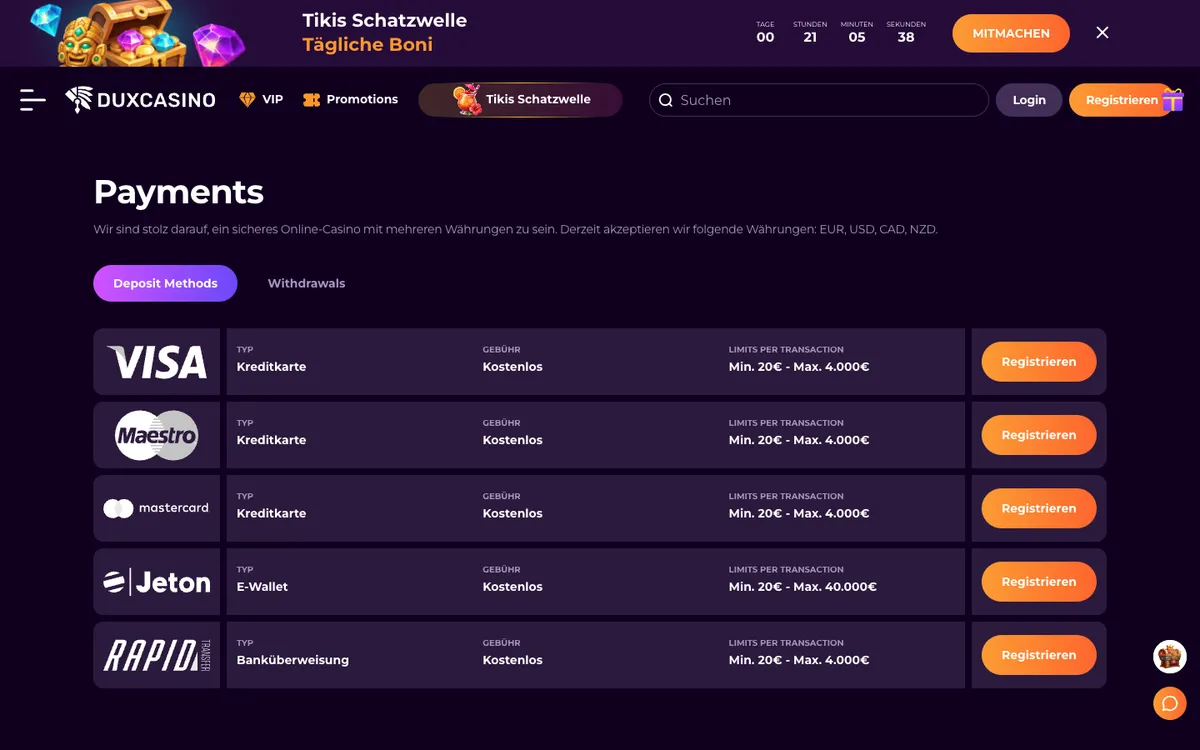Click the Login button
The width and height of the screenshot is (1200, 750).
(1029, 100)
